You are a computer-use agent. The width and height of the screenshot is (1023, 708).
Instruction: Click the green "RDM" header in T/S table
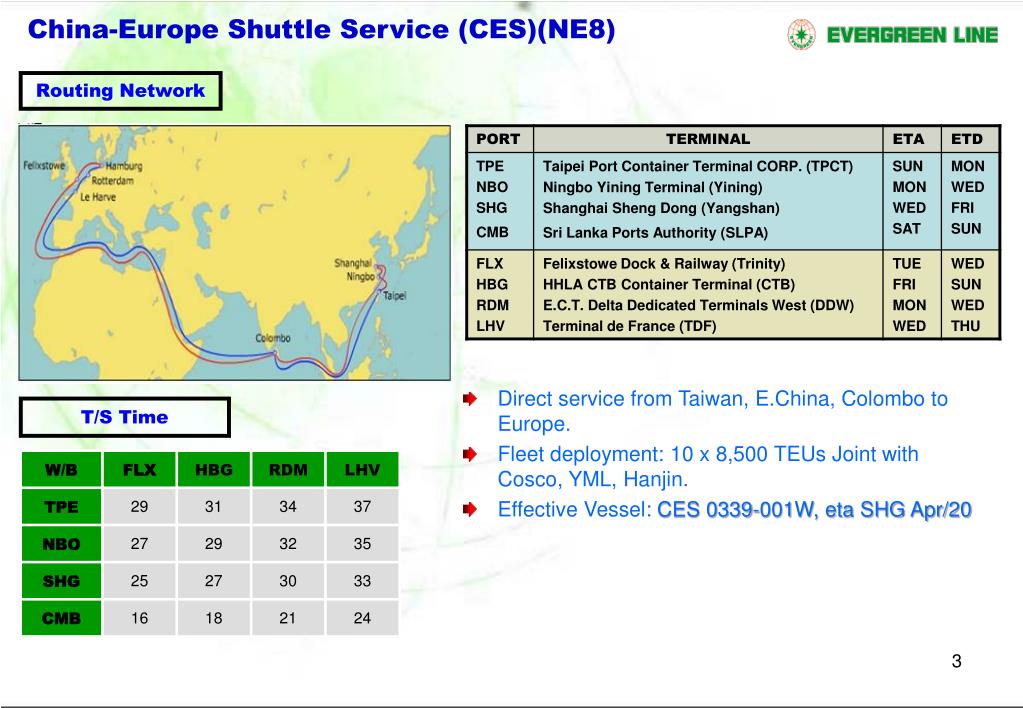click(x=288, y=469)
